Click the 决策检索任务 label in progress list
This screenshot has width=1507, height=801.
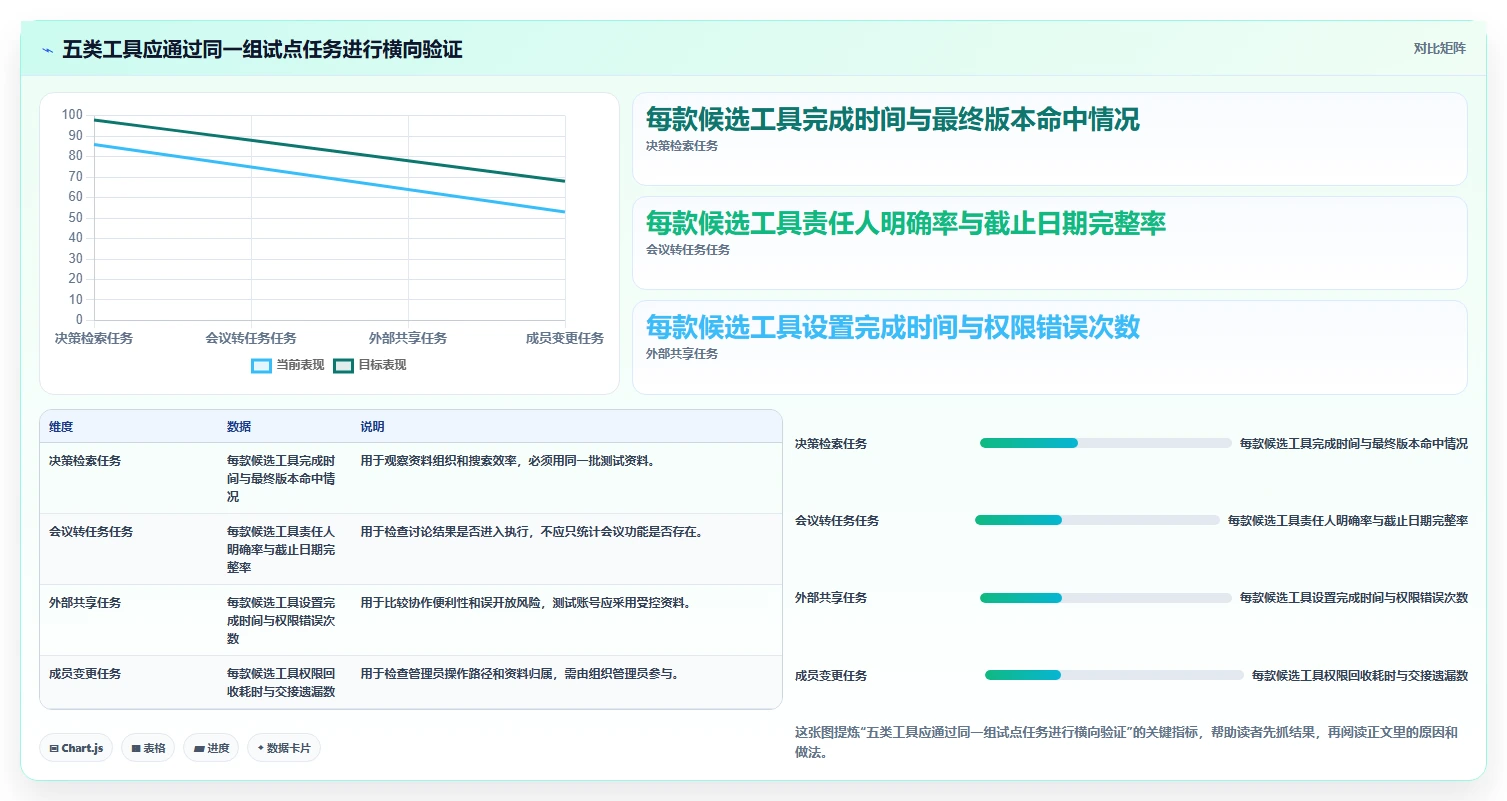coord(831,444)
